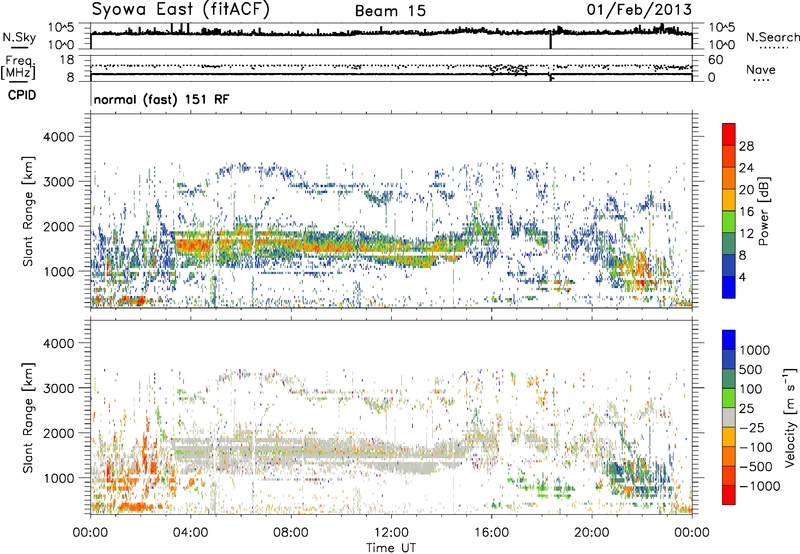Click the "20" power color bar label

tap(746, 190)
